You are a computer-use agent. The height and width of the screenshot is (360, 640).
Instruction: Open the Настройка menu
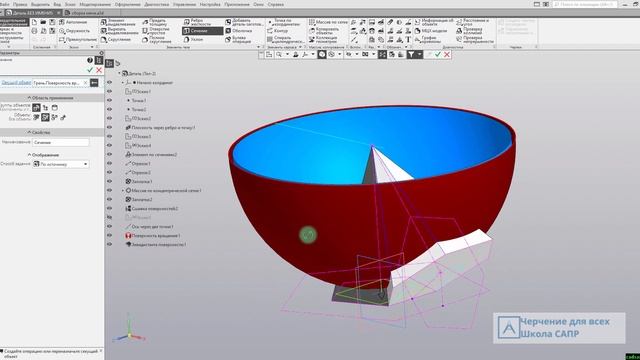pos(210,4)
